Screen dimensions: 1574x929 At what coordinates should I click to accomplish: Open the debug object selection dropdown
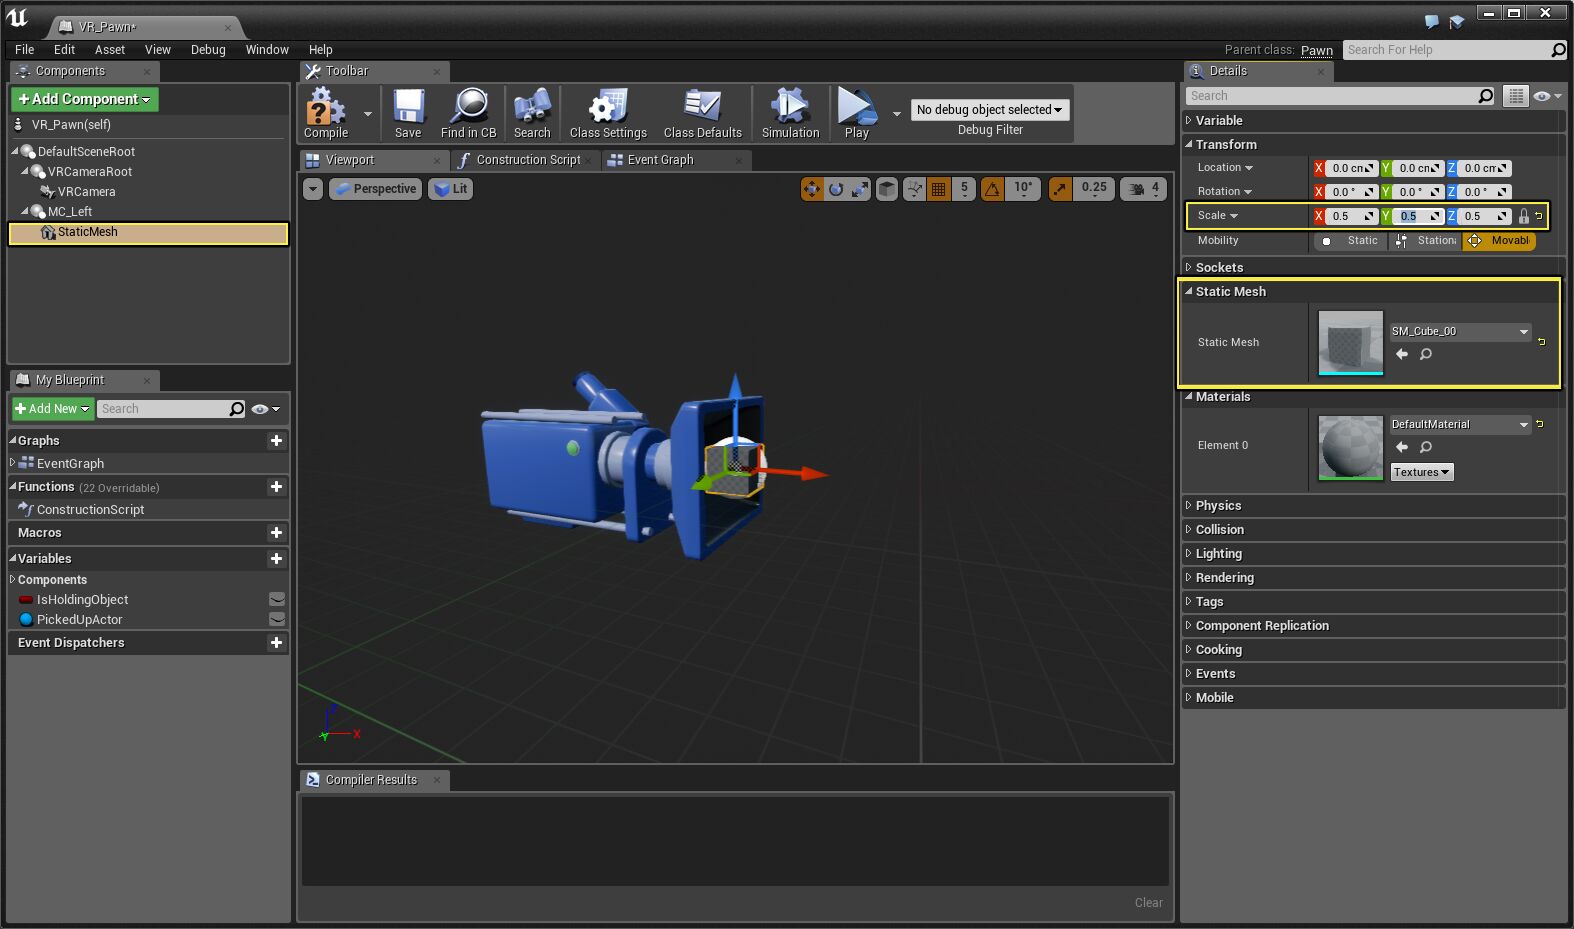click(989, 110)
